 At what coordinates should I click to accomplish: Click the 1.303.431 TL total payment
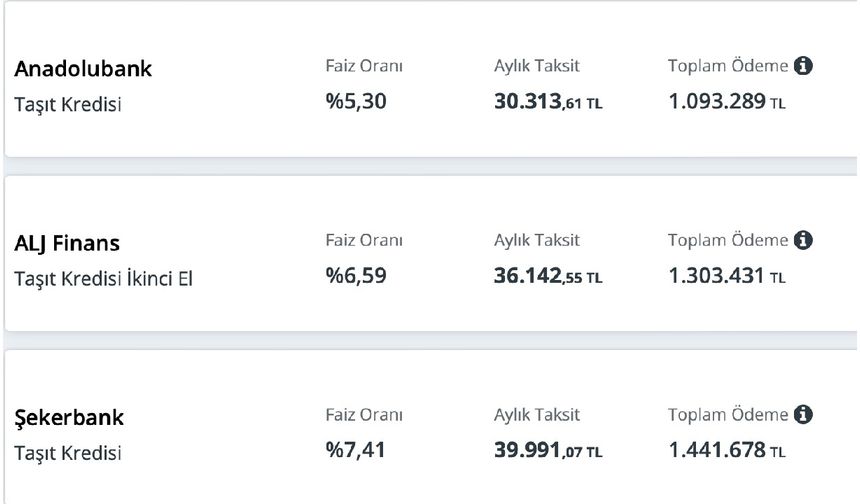(x=727, y=276)
